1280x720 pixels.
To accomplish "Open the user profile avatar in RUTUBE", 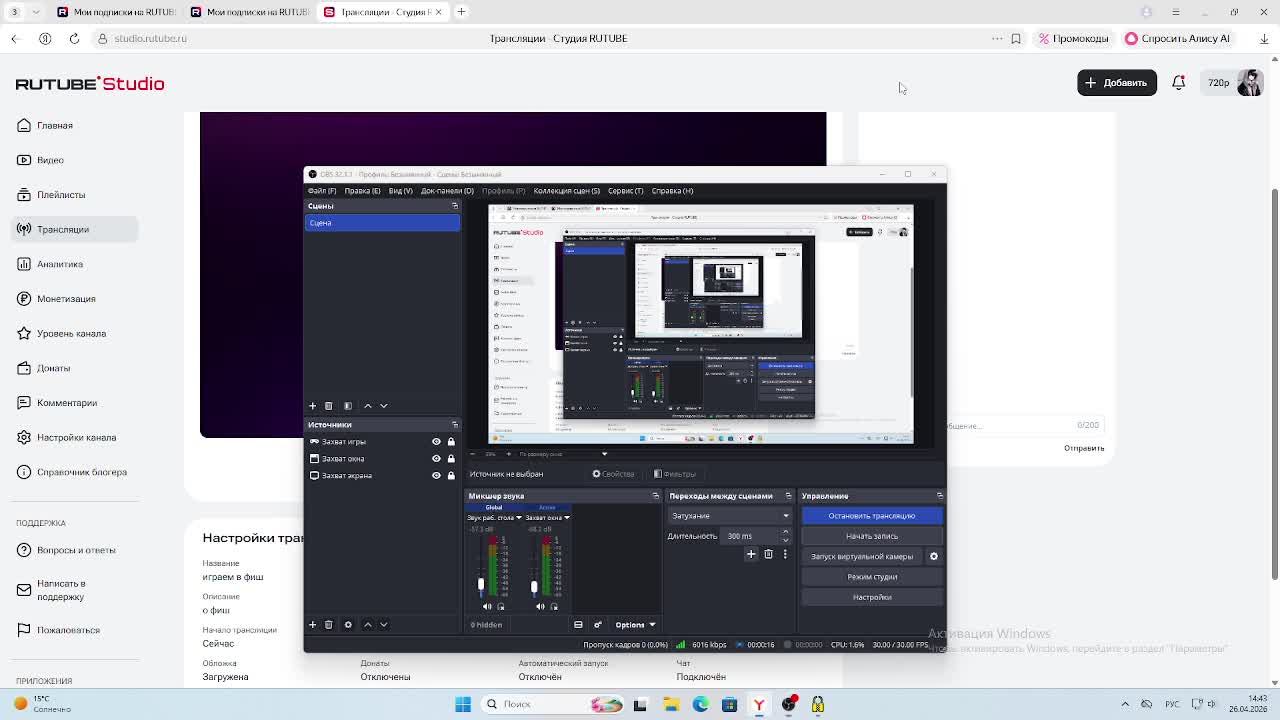I will pos(1250,83).
